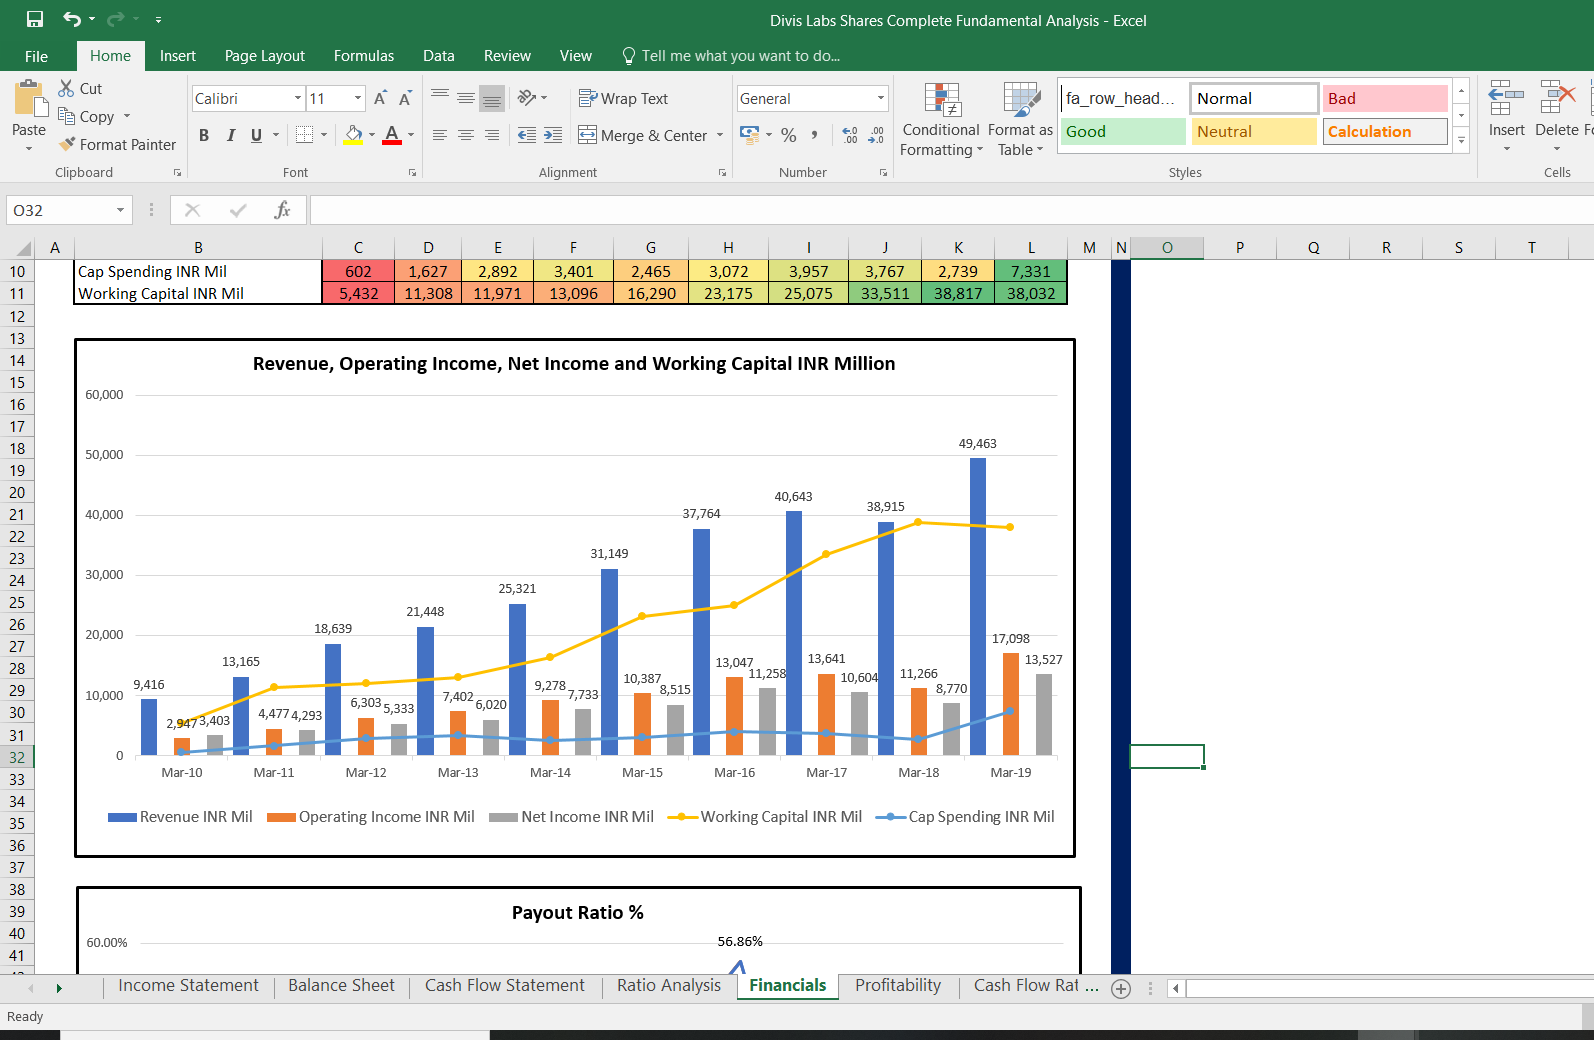Click the Select All corner triangle
This screenshot has width=1594, height=1040.
[x=23, y=248]
